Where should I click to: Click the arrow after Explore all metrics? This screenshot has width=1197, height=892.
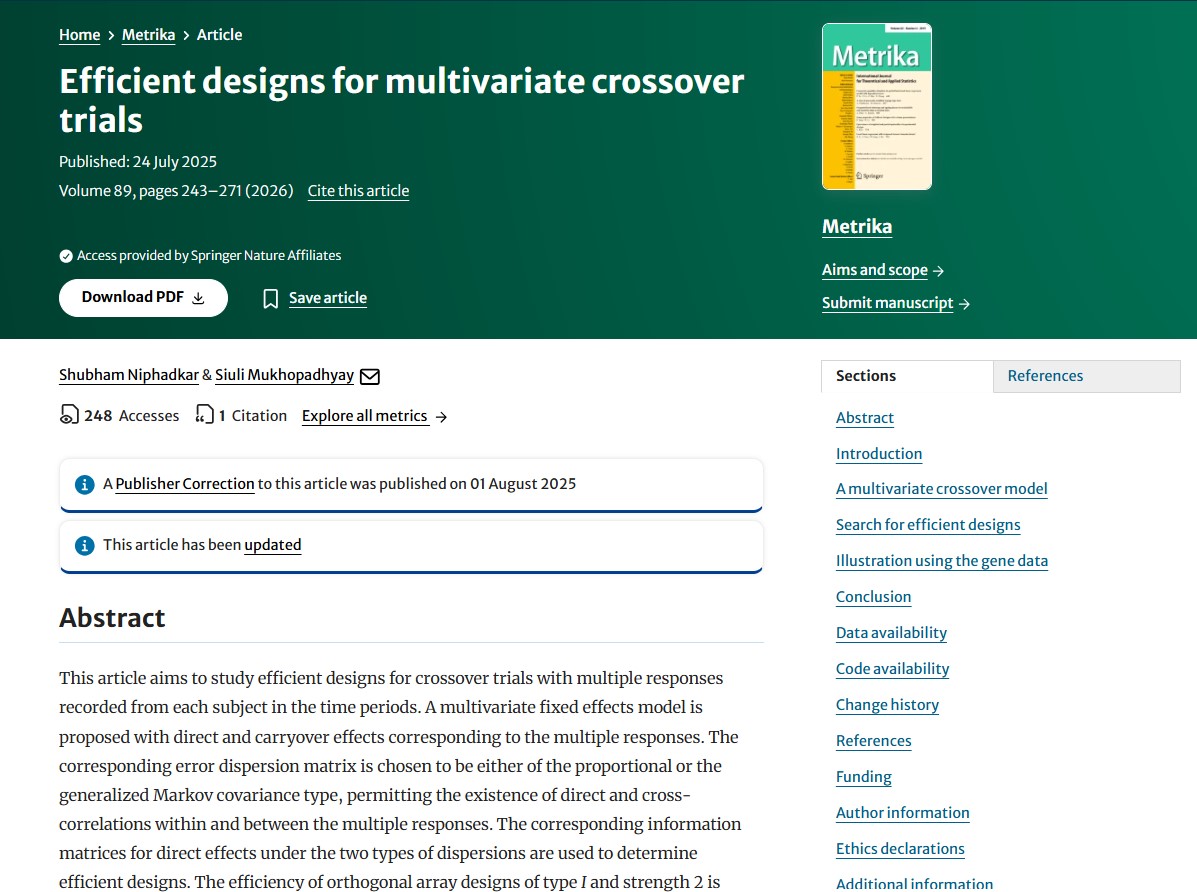click(441, 417)
